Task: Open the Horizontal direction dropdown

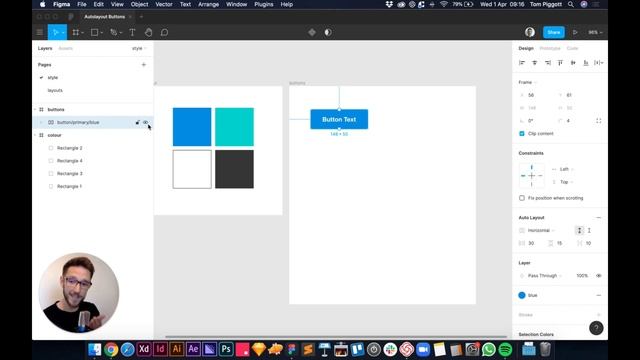Action: 541,231
